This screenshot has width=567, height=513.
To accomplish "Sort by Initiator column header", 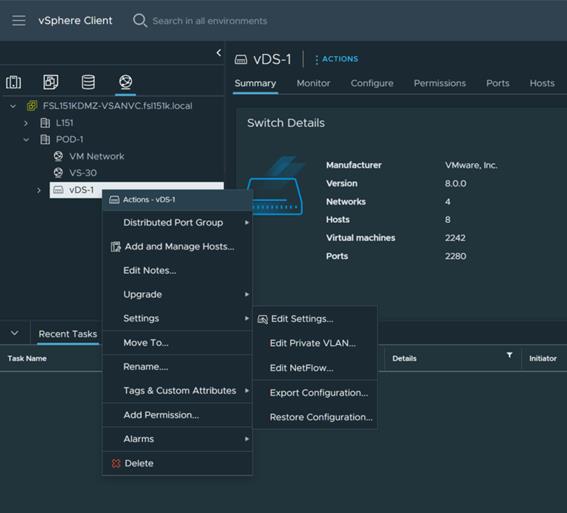I will 543,358.
